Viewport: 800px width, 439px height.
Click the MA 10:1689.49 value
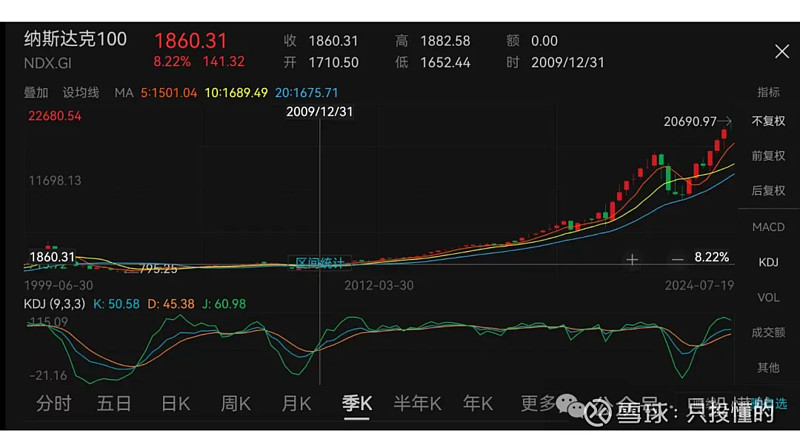(x=236, y=93)
